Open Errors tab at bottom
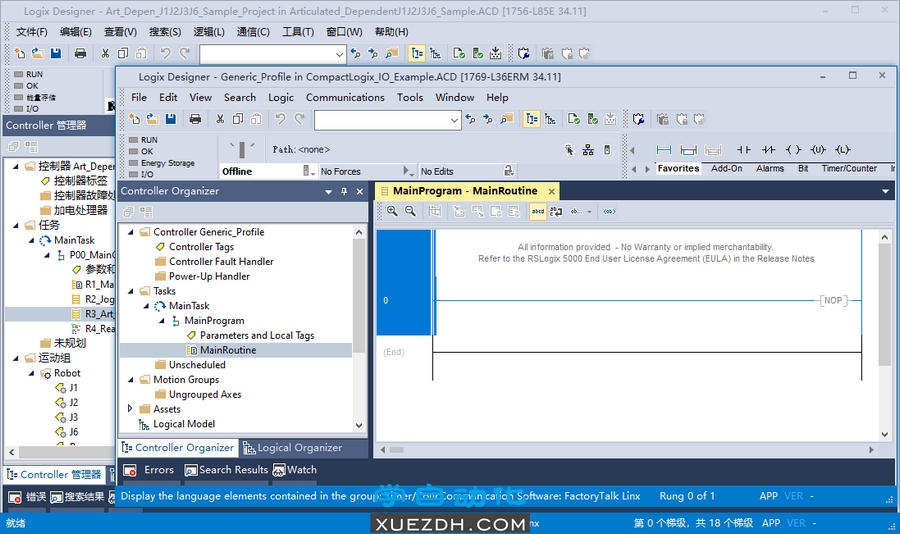Viewport: 900px width, 534px height. pos(150,470)
